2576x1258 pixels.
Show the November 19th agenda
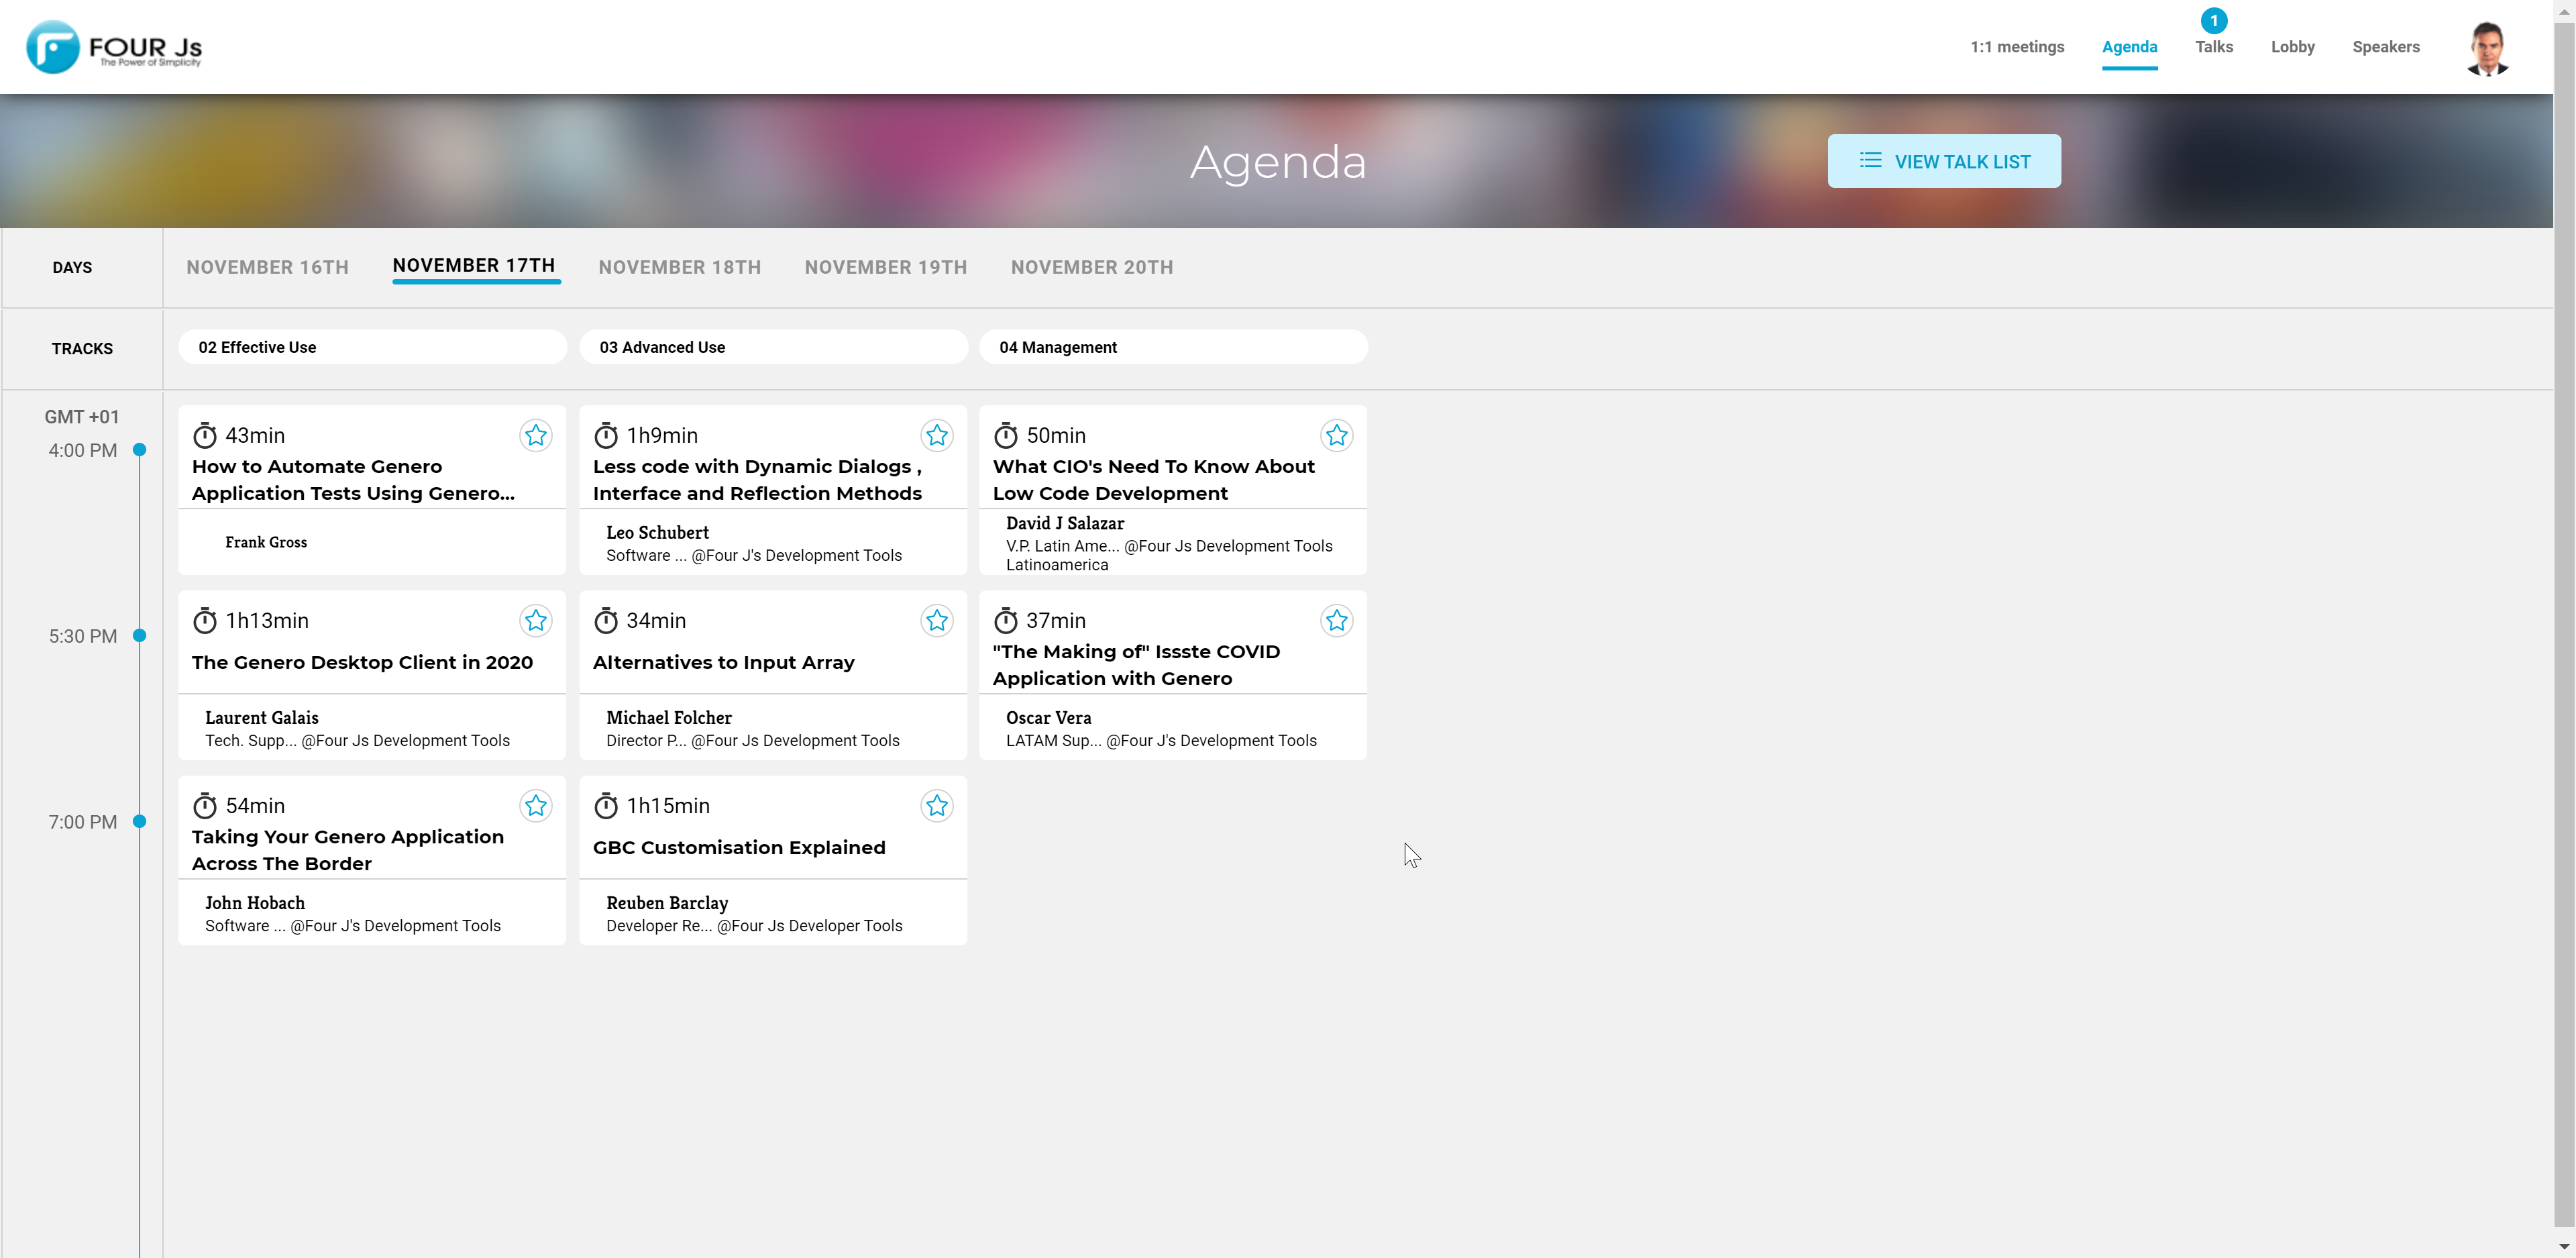tap(886, 267)
